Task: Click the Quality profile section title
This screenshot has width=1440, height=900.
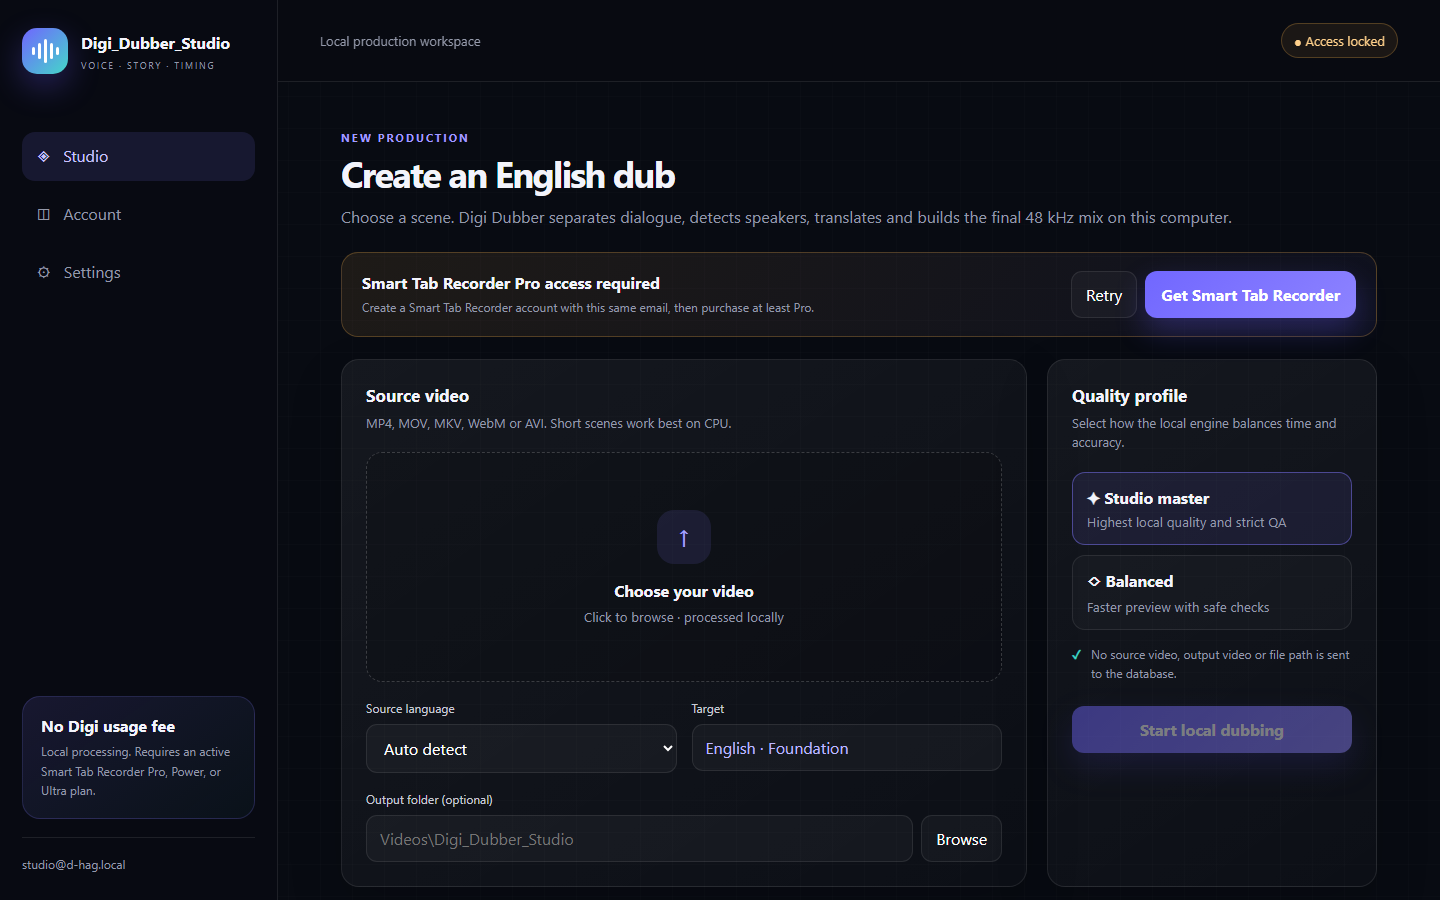Action: pyautogui.click(x=1129, y=396)
